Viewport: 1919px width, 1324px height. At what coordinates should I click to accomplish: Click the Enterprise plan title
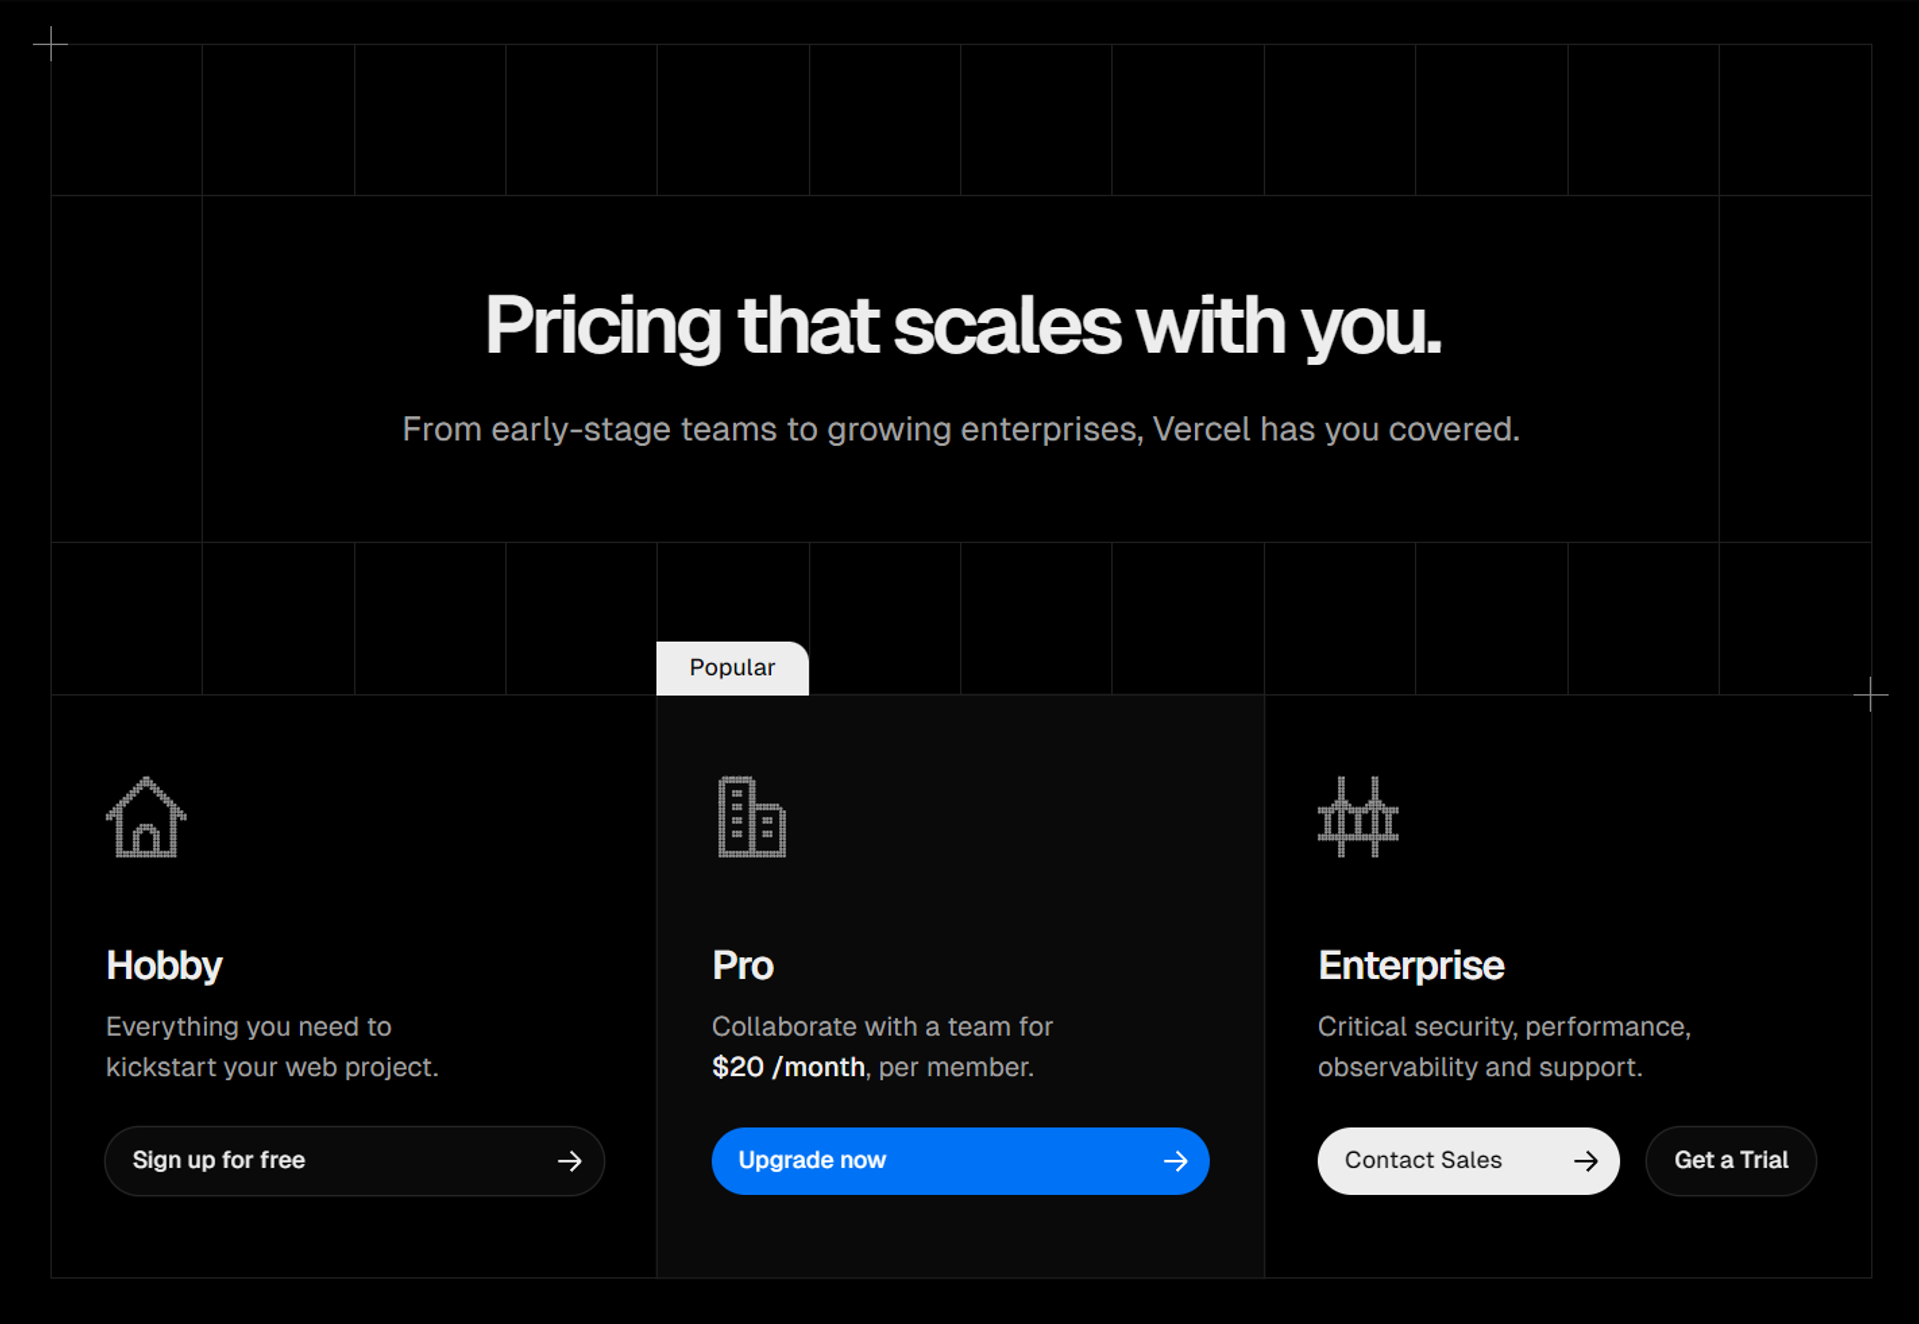[x=1411, y=965]
